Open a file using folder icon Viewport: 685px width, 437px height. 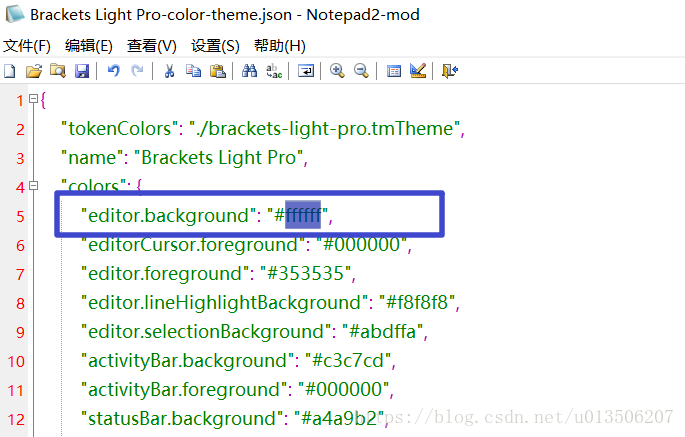coord(34,70)
